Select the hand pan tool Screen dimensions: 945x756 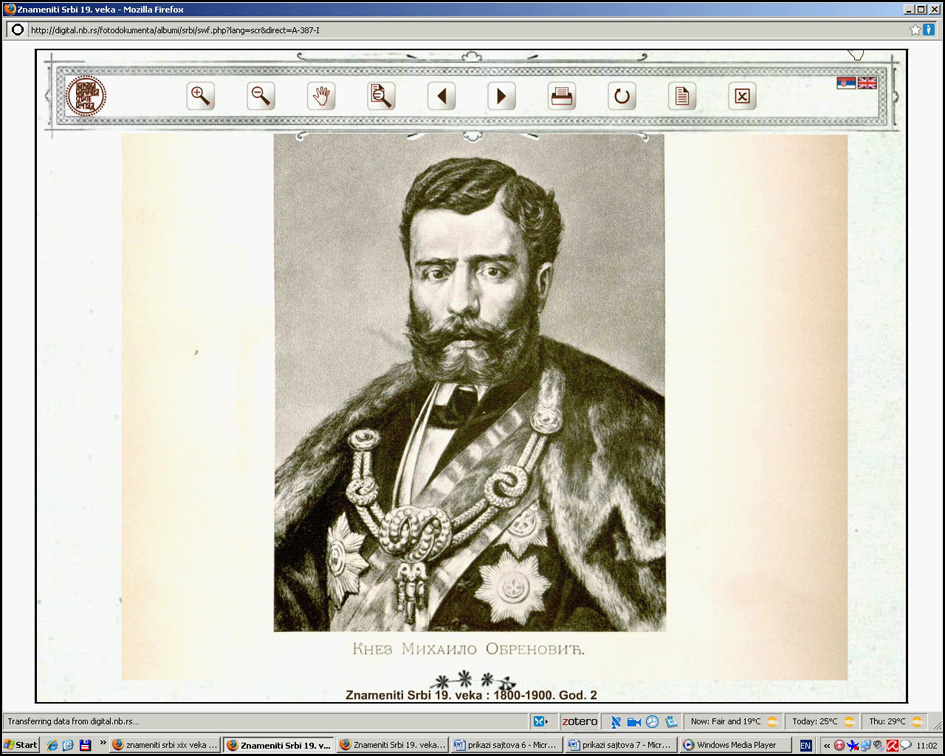pos(321,96)
